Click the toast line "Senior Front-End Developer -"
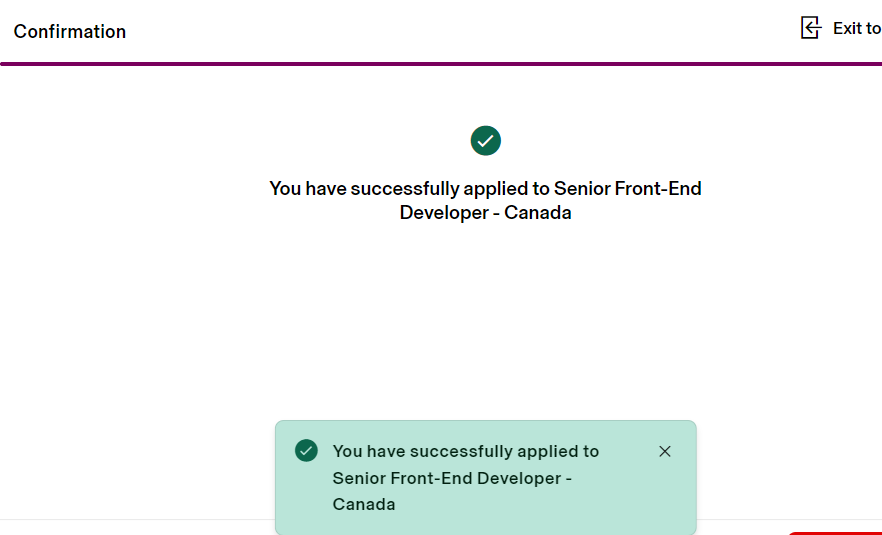Image resolution: width=882 pixels, height=535 pixels. (452, 478)
